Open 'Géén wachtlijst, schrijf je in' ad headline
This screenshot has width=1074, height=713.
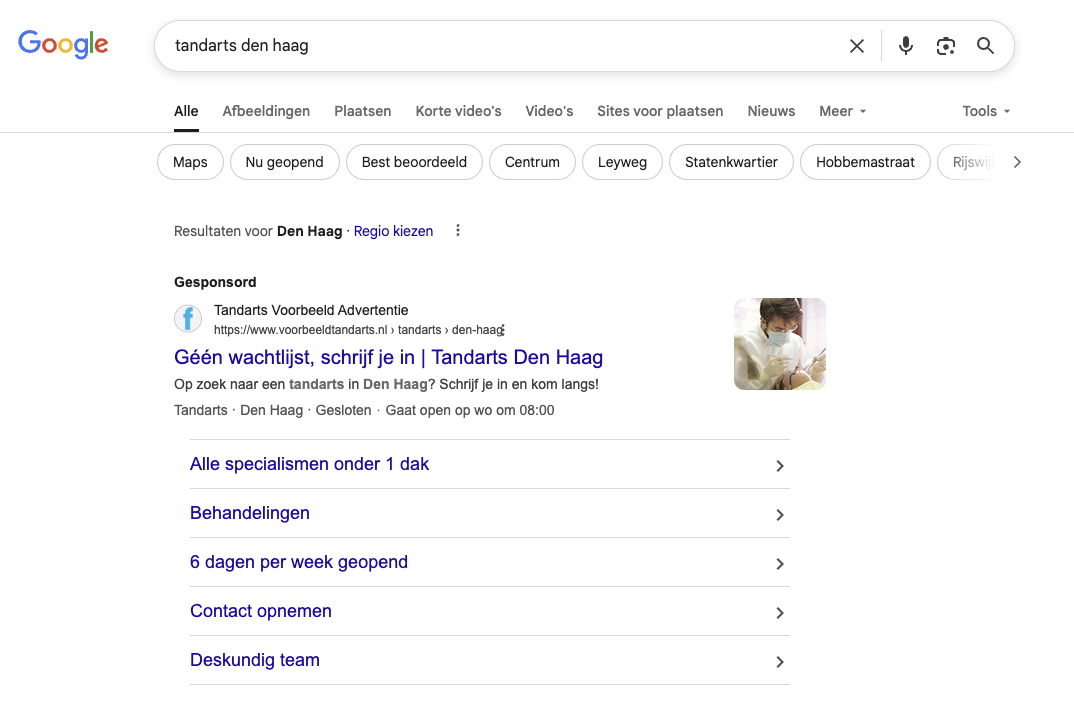[x=388, y=357]
